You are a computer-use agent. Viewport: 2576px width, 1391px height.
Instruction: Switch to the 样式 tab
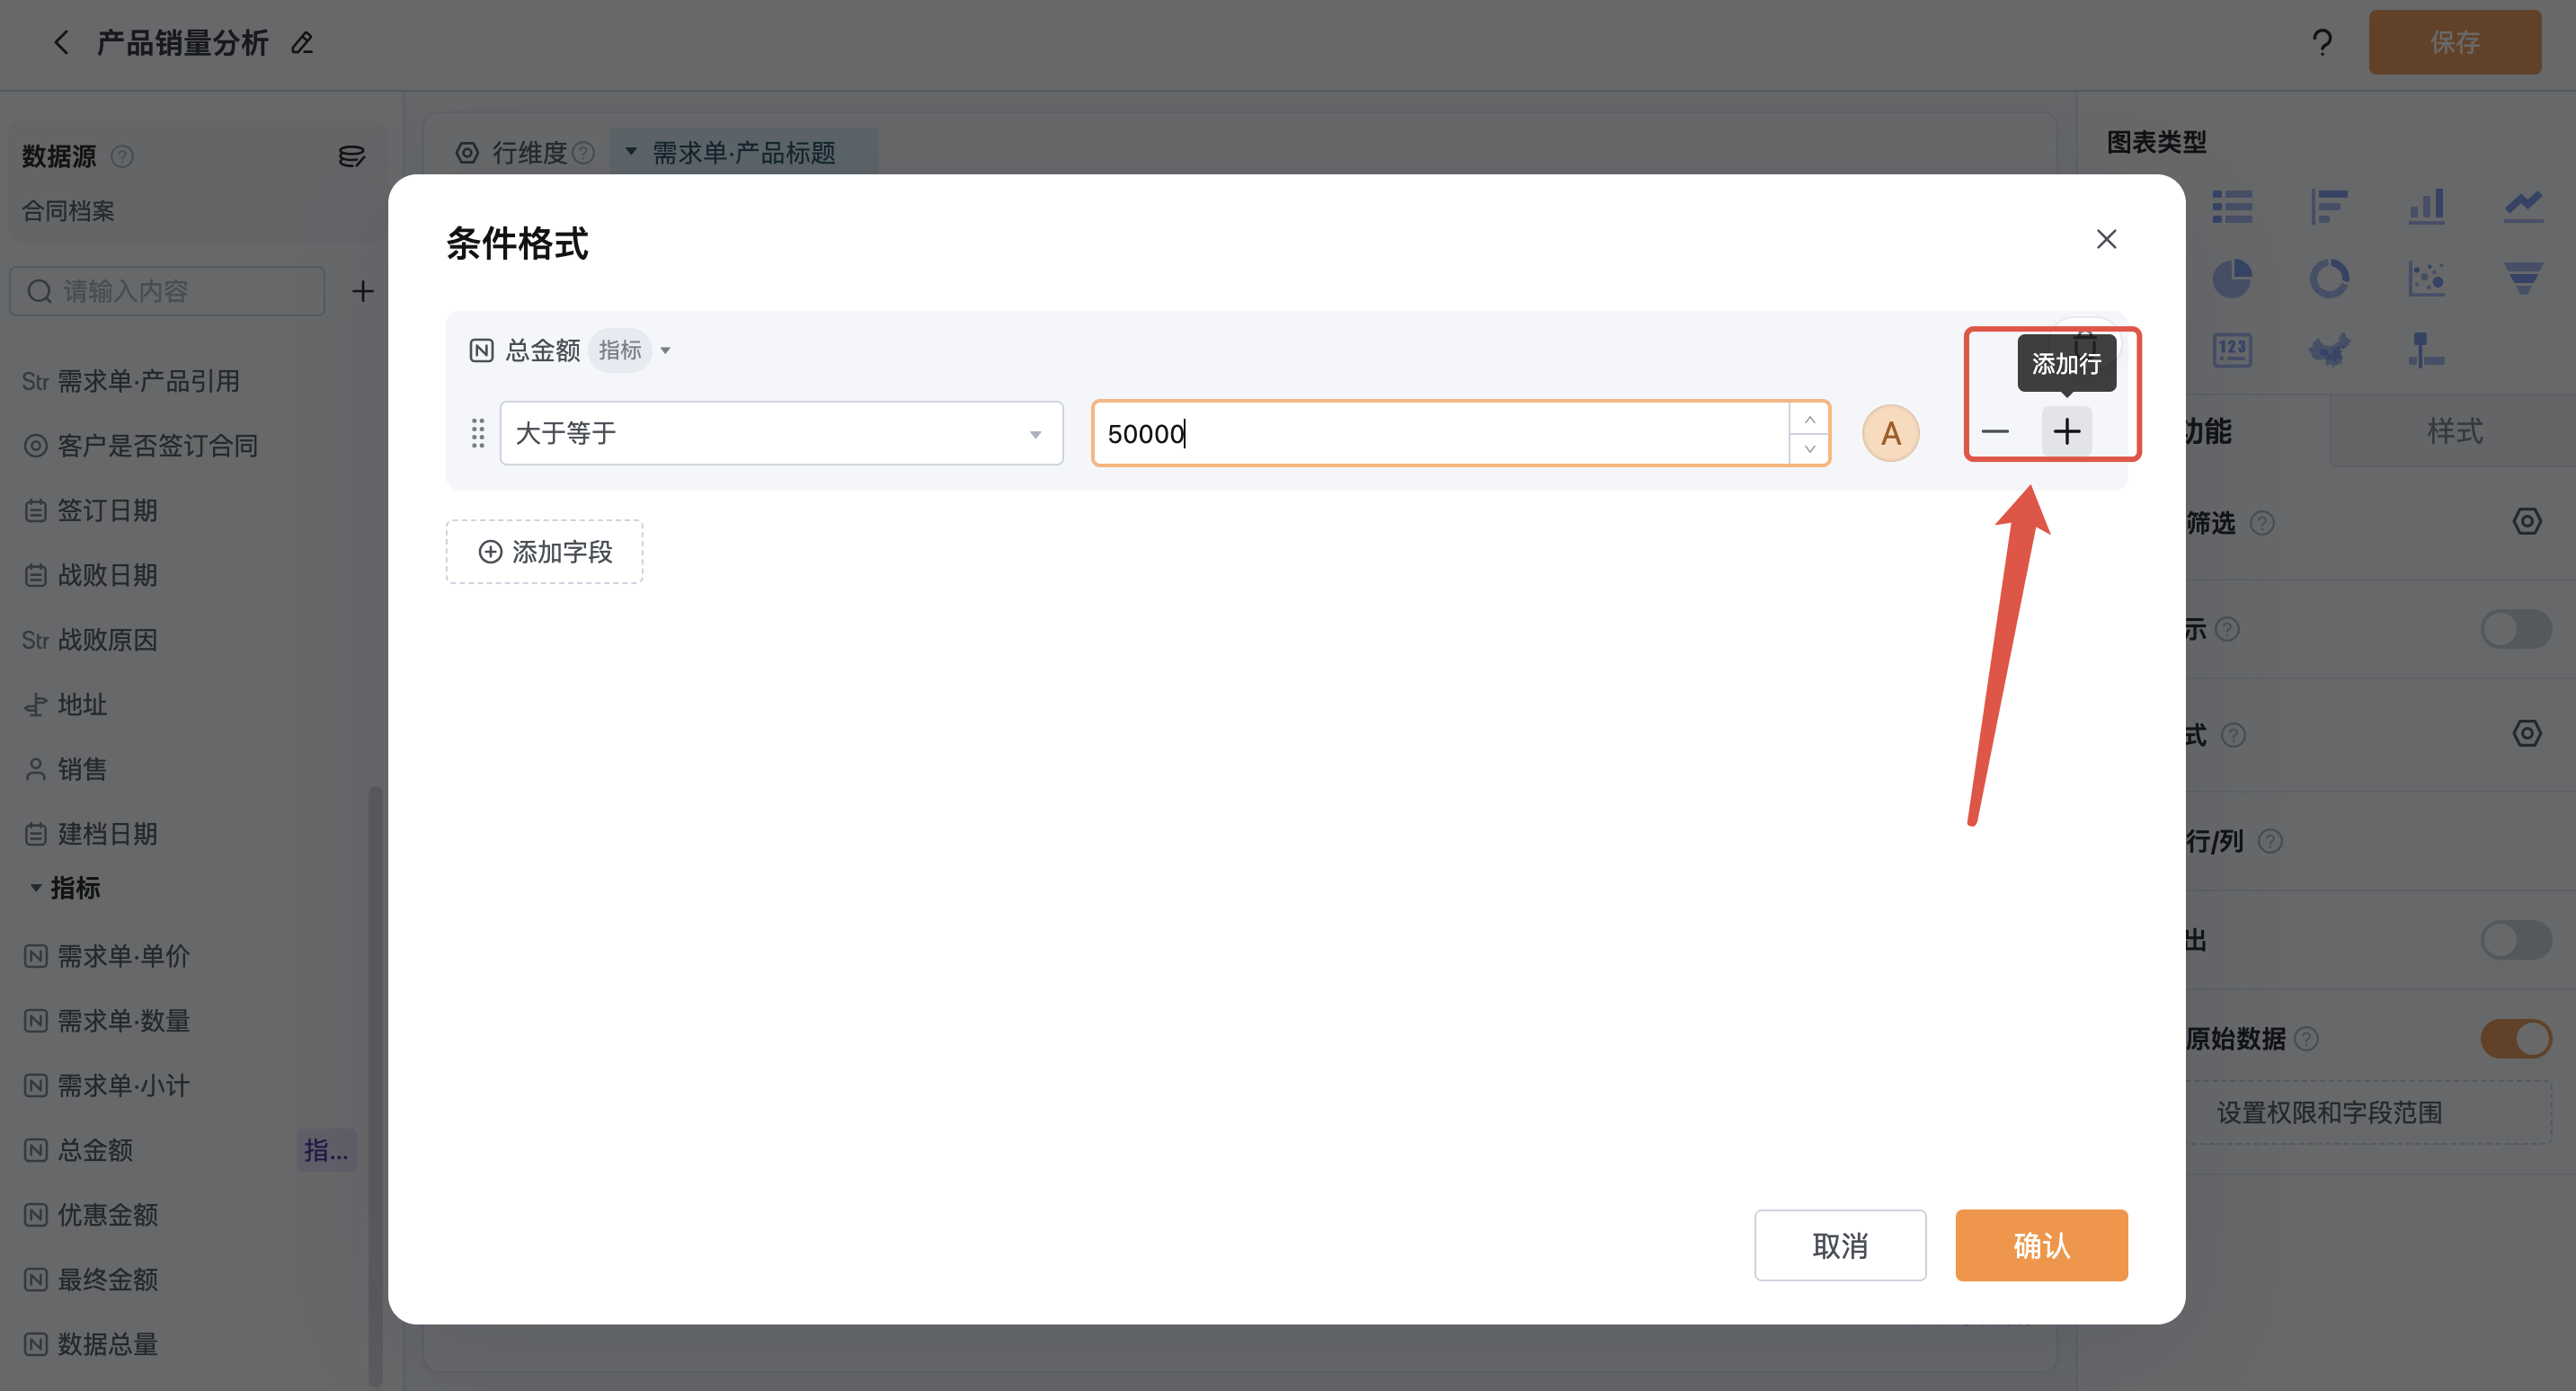[x=2454, y=431]
